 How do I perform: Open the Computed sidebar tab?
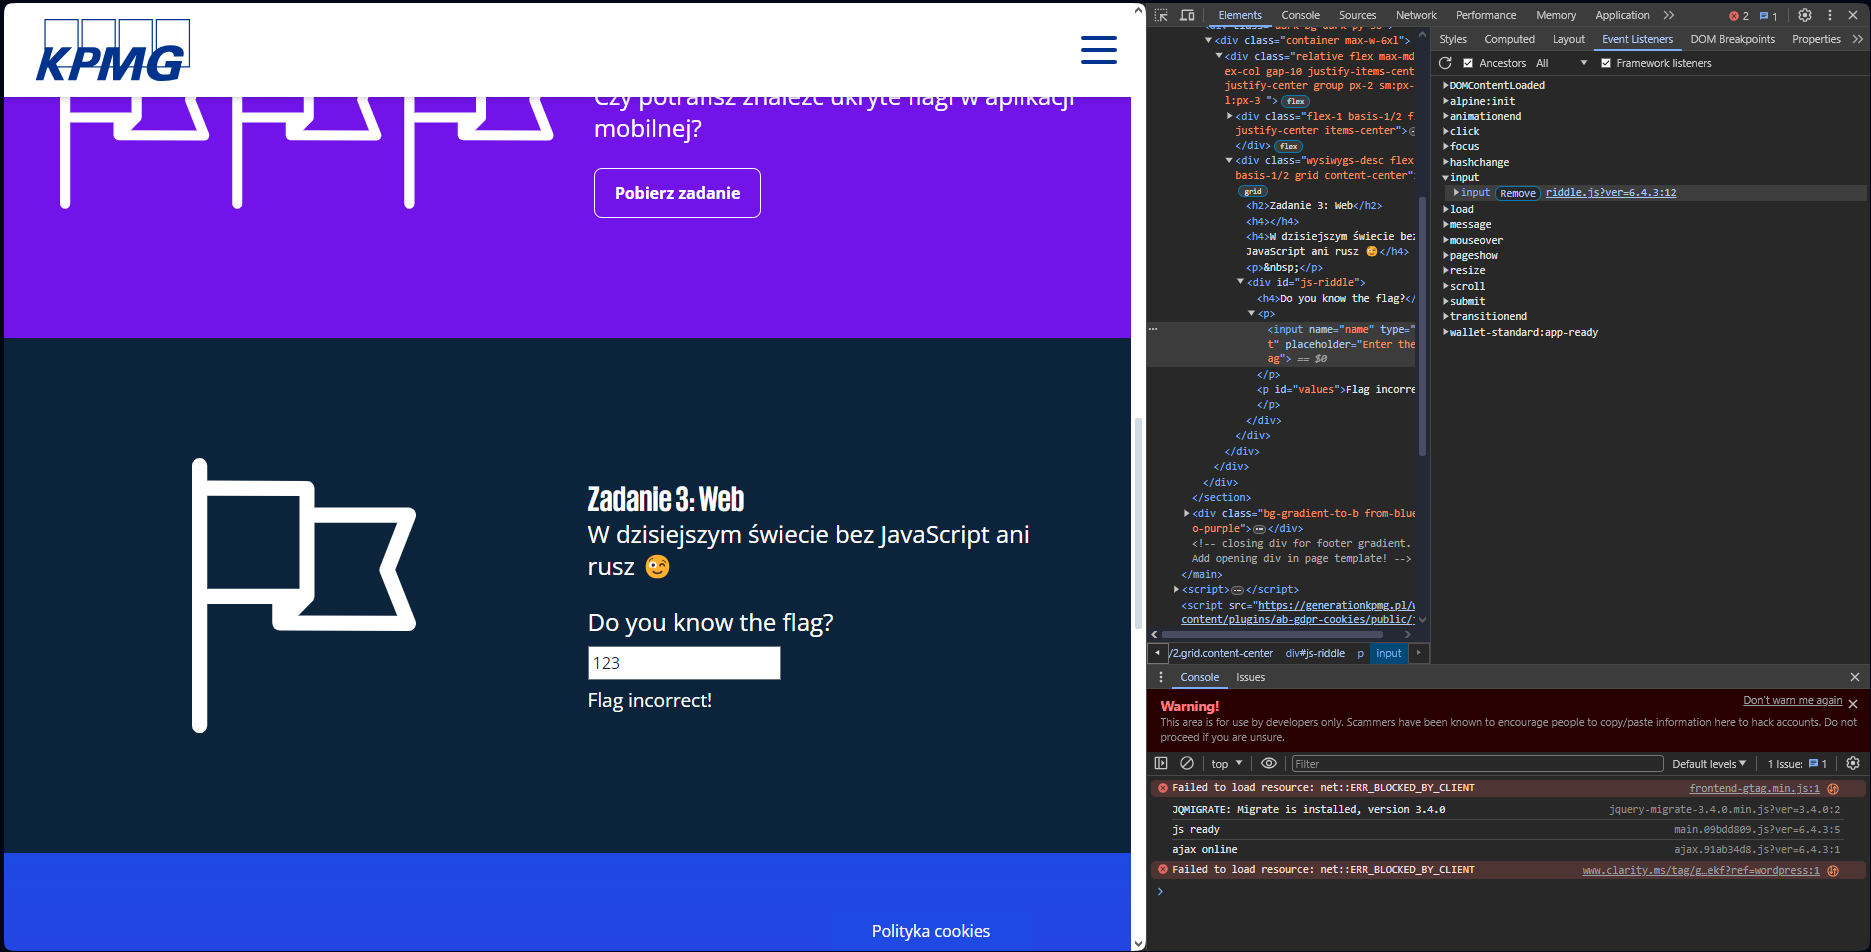pyautogui.click(x=1509, y=39)
